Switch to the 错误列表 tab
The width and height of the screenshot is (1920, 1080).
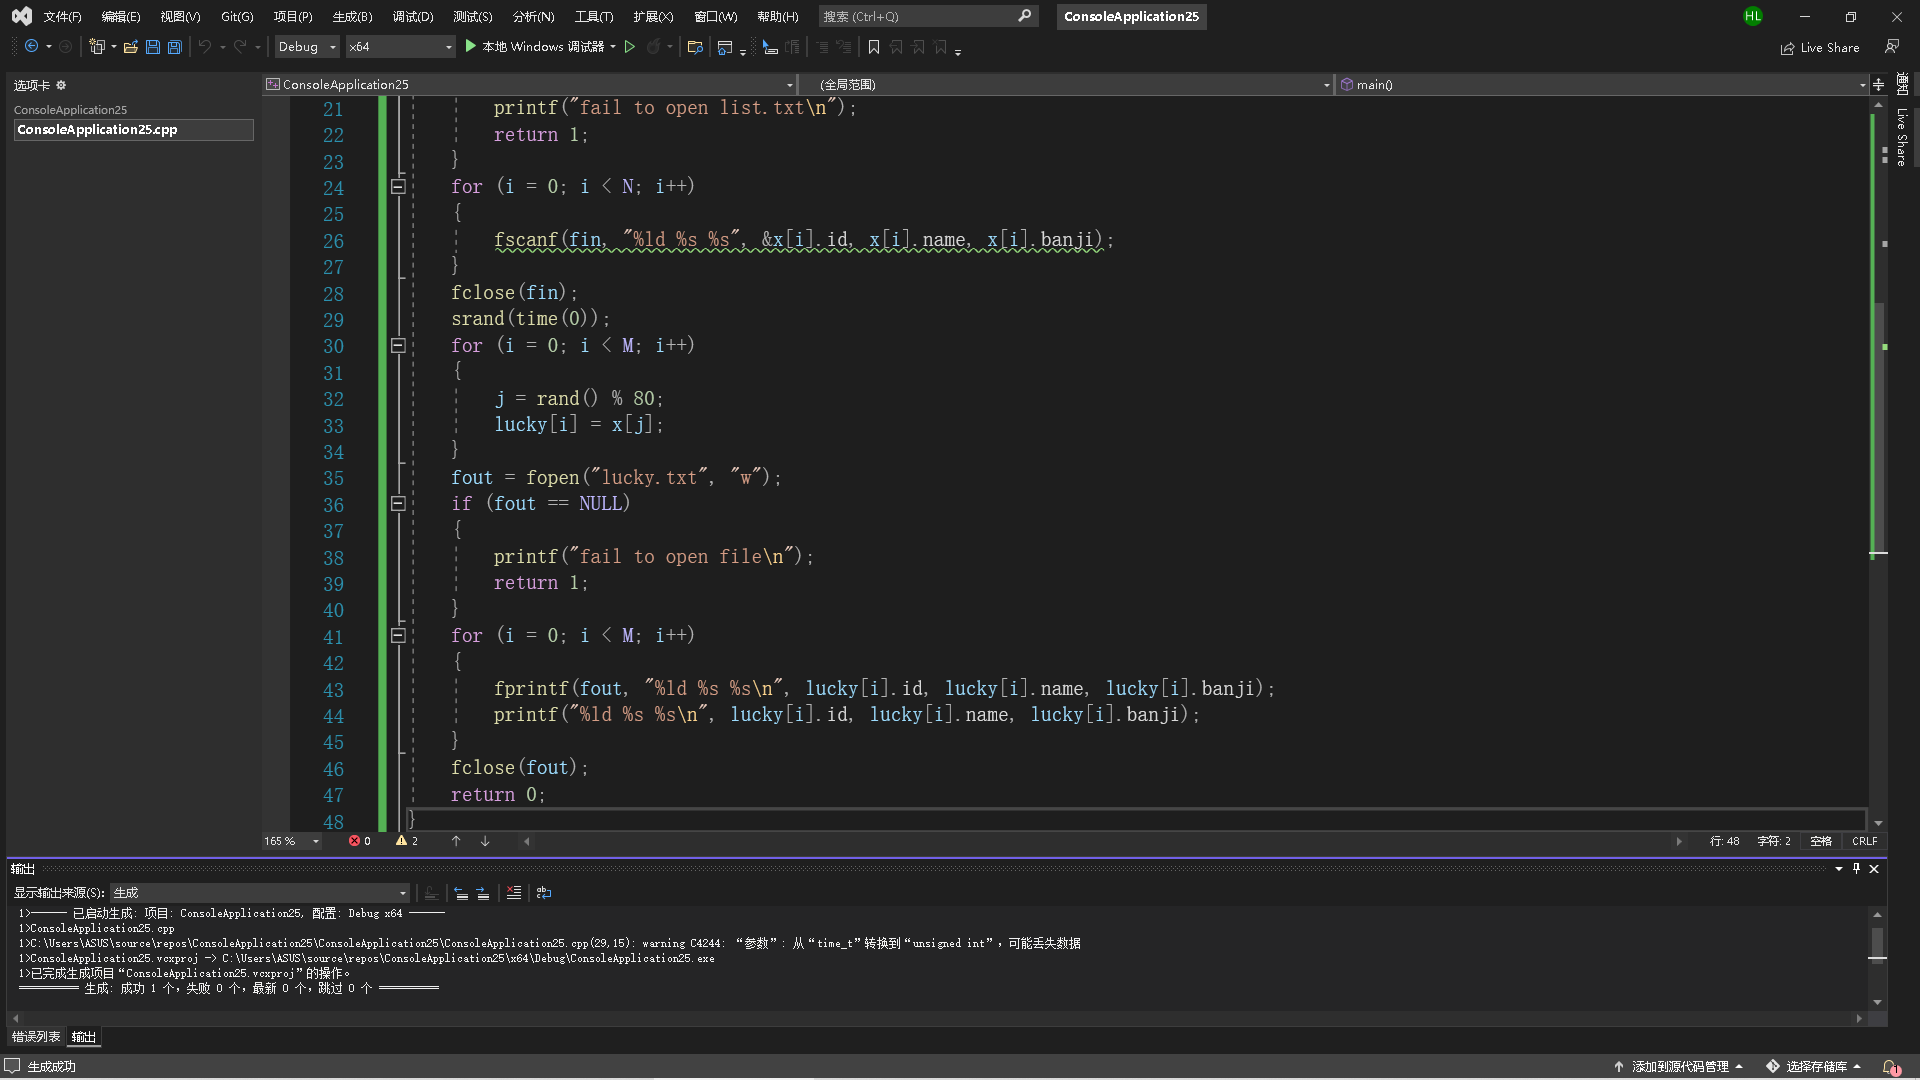(x=36, y=1037)
